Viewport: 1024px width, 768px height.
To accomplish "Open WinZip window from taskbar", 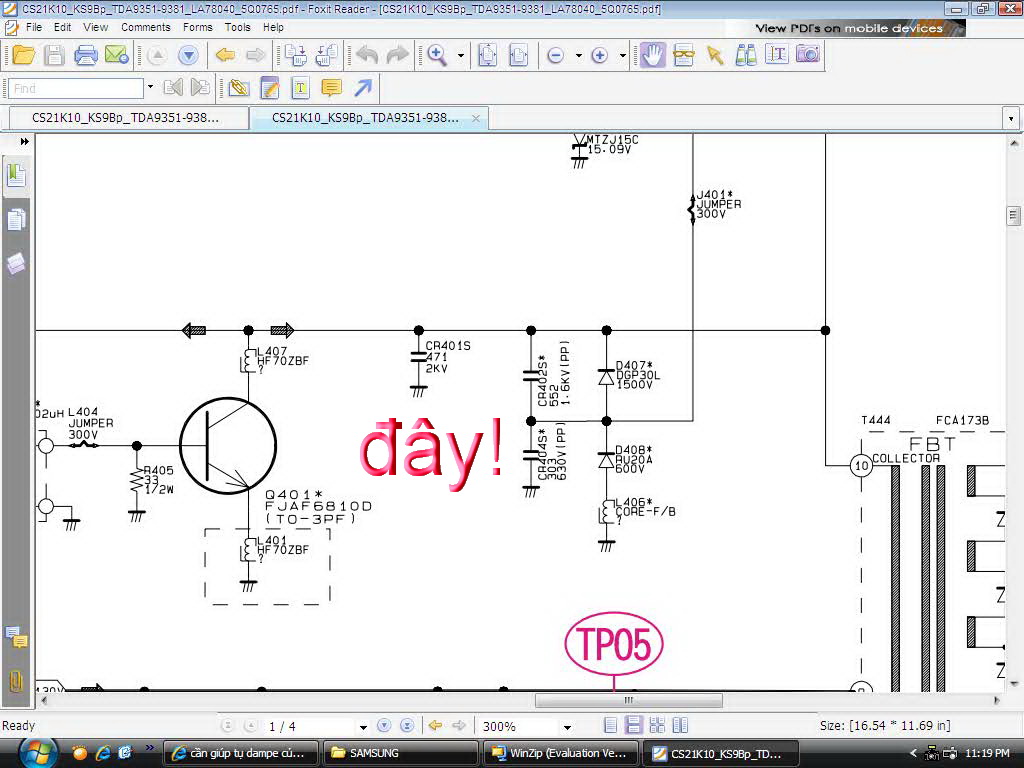I will pos(562,753).
